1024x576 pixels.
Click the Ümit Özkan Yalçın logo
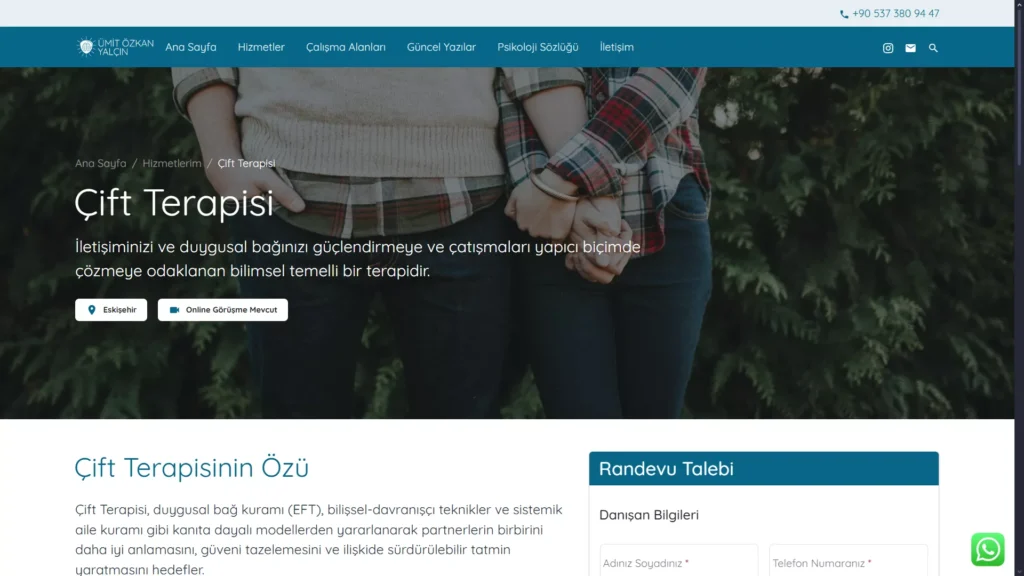114,47
